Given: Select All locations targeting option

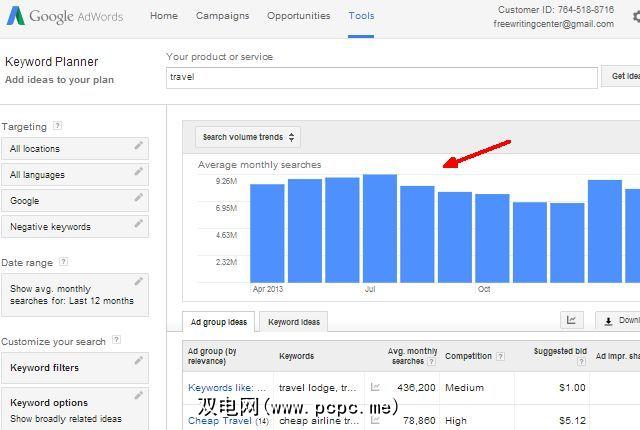Looking at the screenshot, I should click(75, 149).
